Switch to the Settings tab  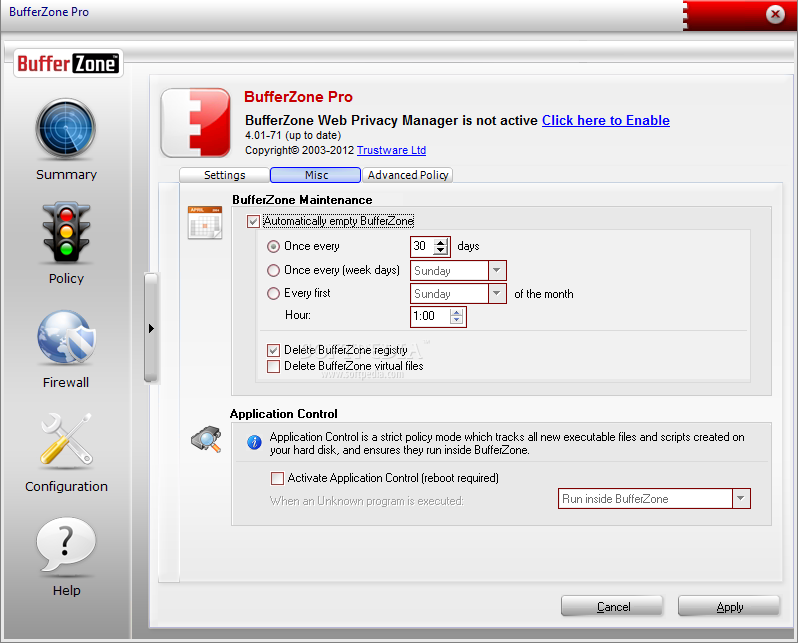coord(224,175)
